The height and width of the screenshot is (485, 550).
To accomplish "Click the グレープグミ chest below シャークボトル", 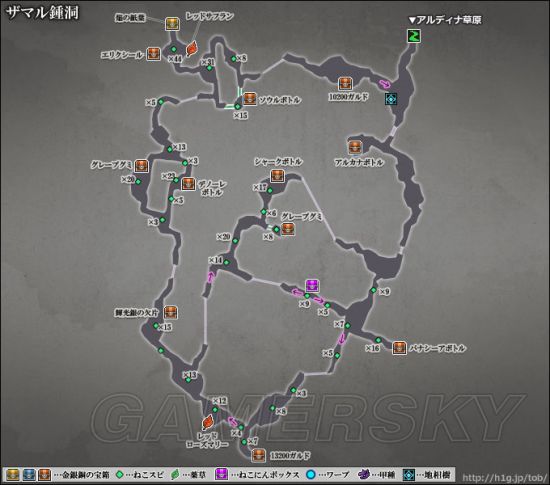I will (288, 229).
